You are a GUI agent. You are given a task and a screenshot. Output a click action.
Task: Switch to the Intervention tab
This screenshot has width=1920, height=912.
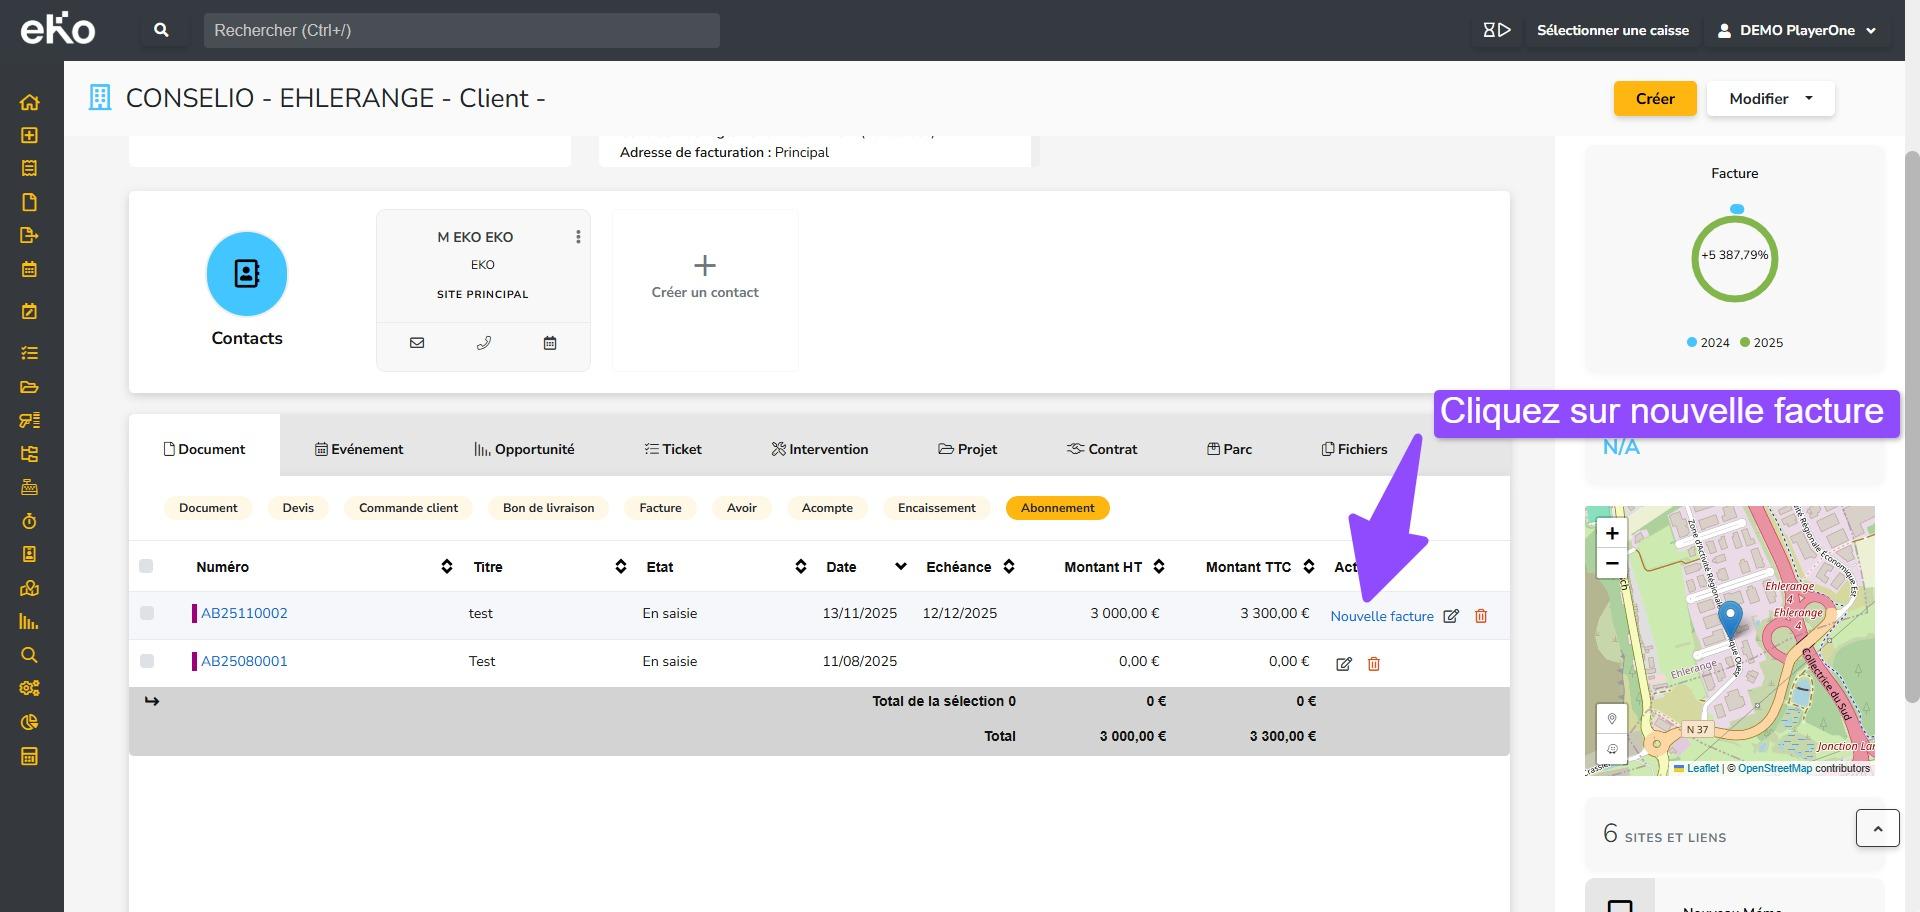pyautogui.click(x=819, y=449)
